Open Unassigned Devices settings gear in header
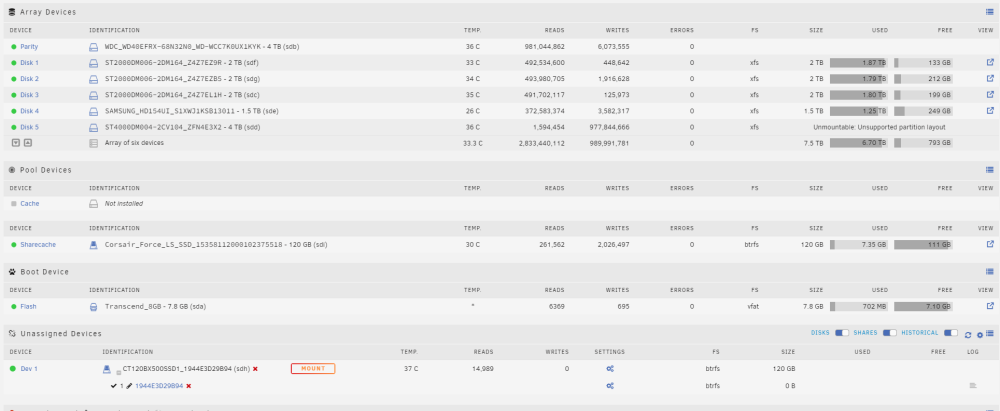 pyautogui.click(x=980, y=334)
